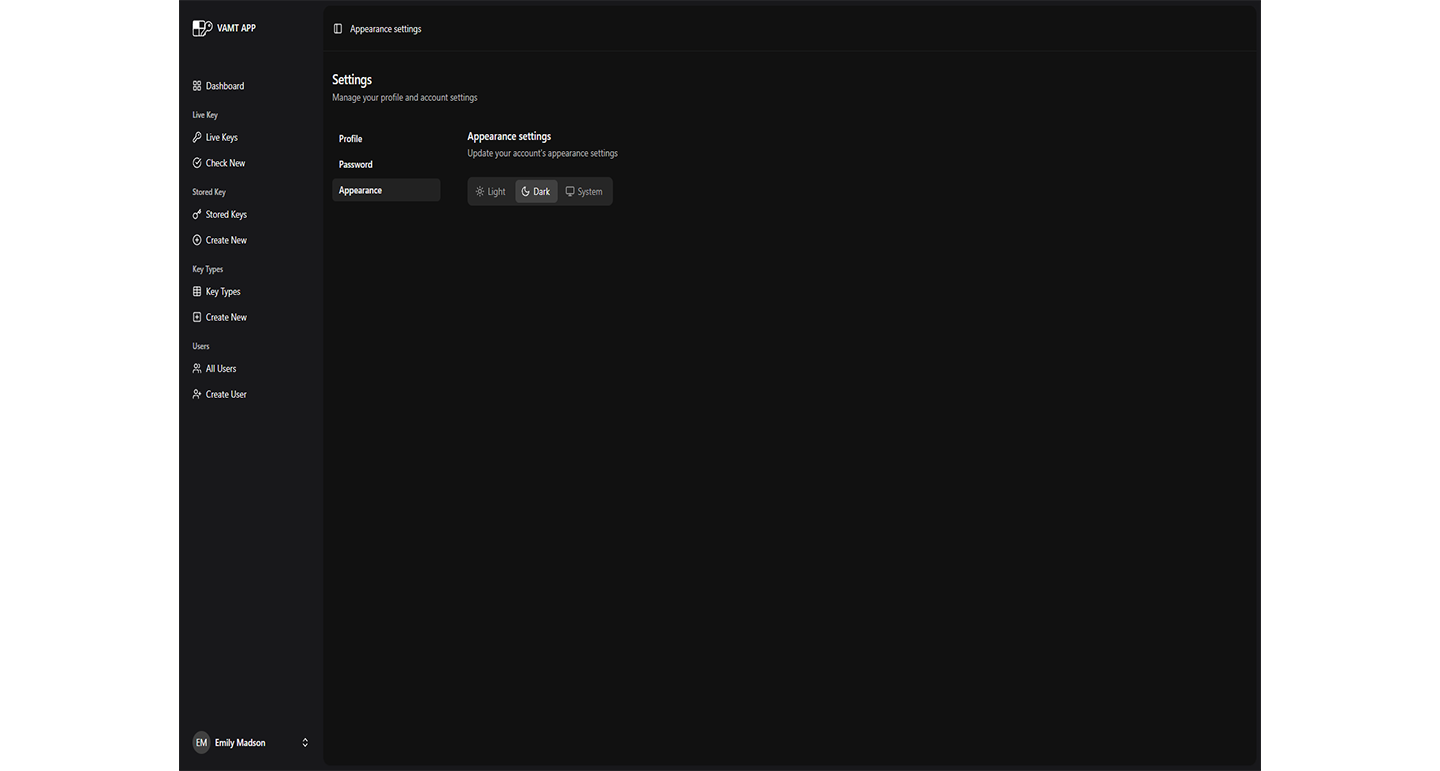Click the Check New checkmark icon
Screen dimensions: 1440x771
pyautogui.click(x=197, y=163)
